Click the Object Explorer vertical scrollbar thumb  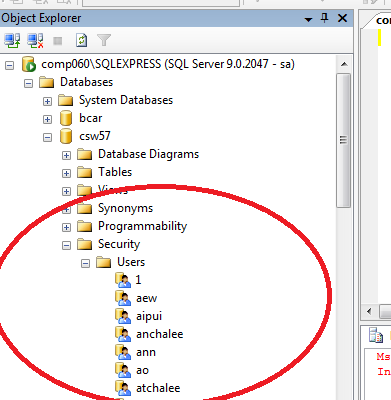pos(343,140)
